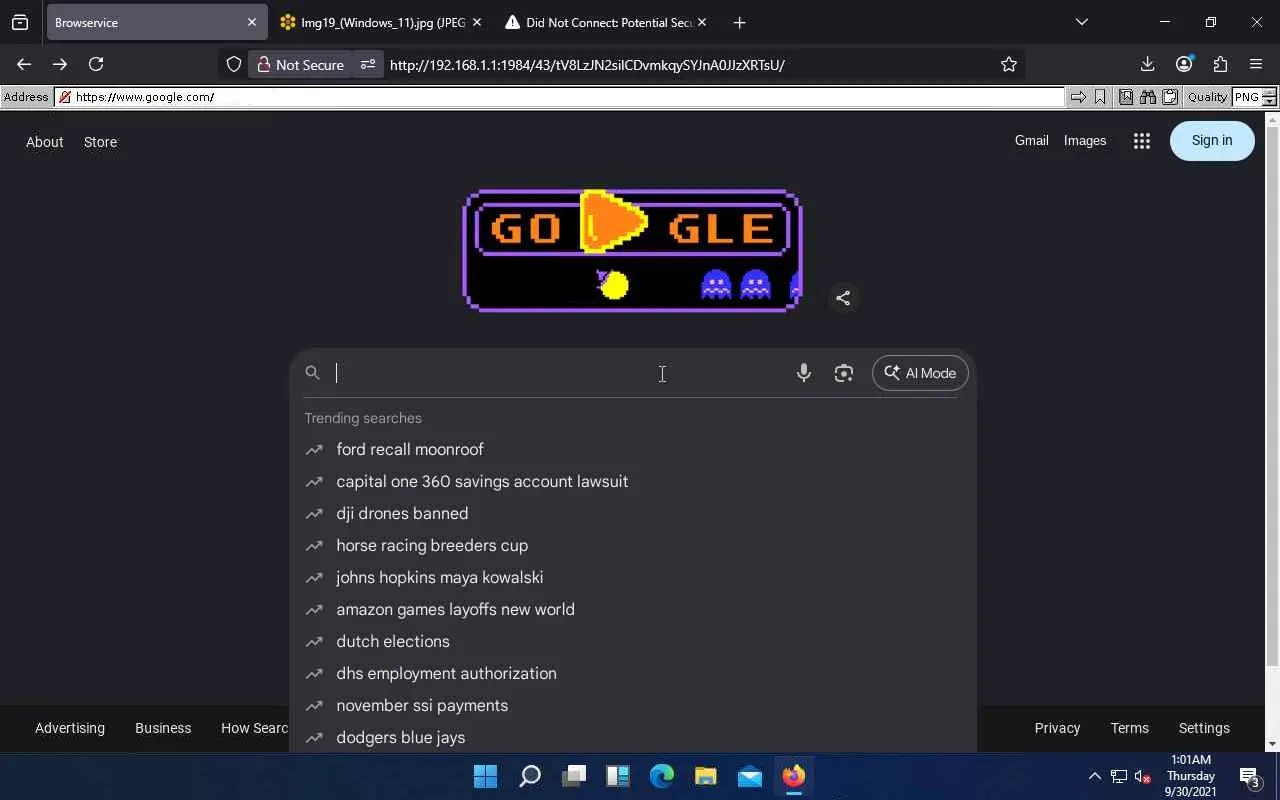Click the Browservice Address field showing google.com
Image resolution: width=1280 pixels, height=800 pixels.
561,97
